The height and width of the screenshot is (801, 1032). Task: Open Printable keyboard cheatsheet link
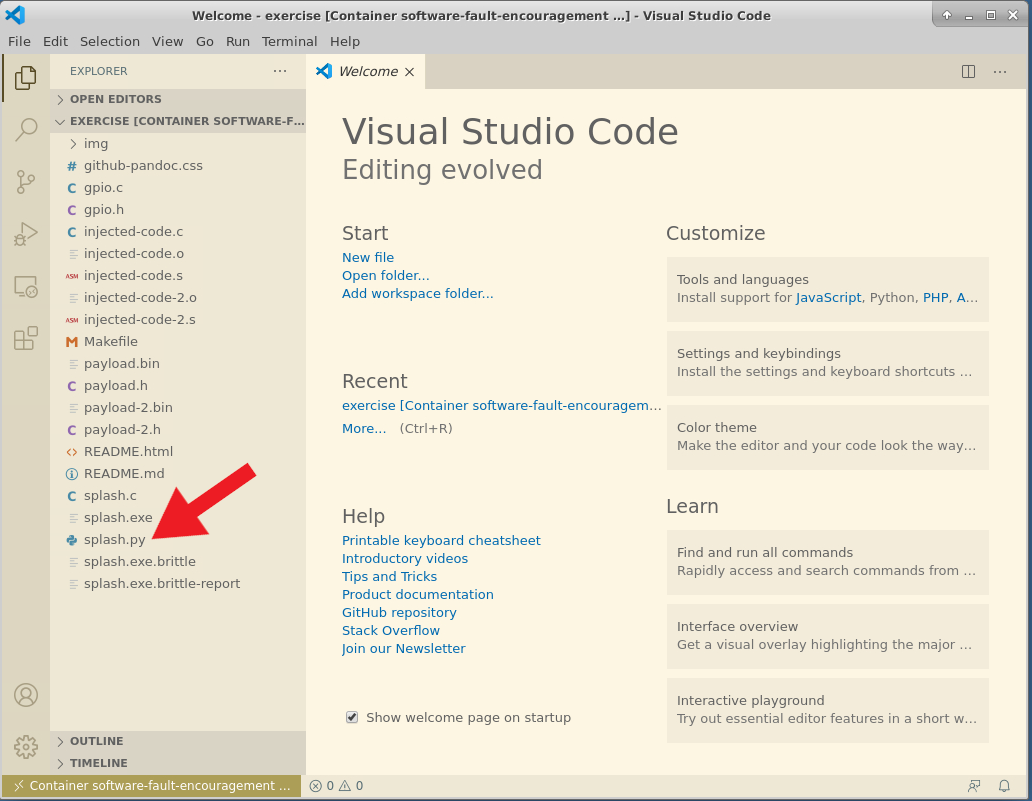[441, 540]
